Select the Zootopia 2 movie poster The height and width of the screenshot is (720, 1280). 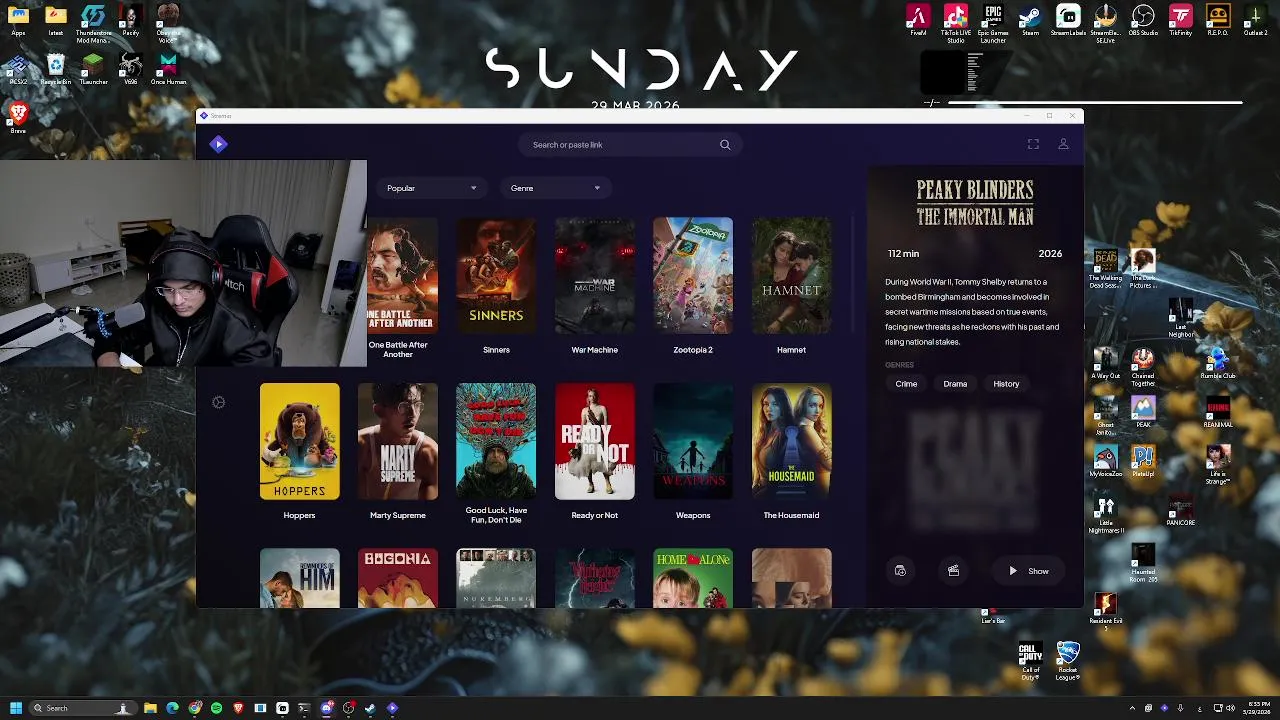point(693,276)
